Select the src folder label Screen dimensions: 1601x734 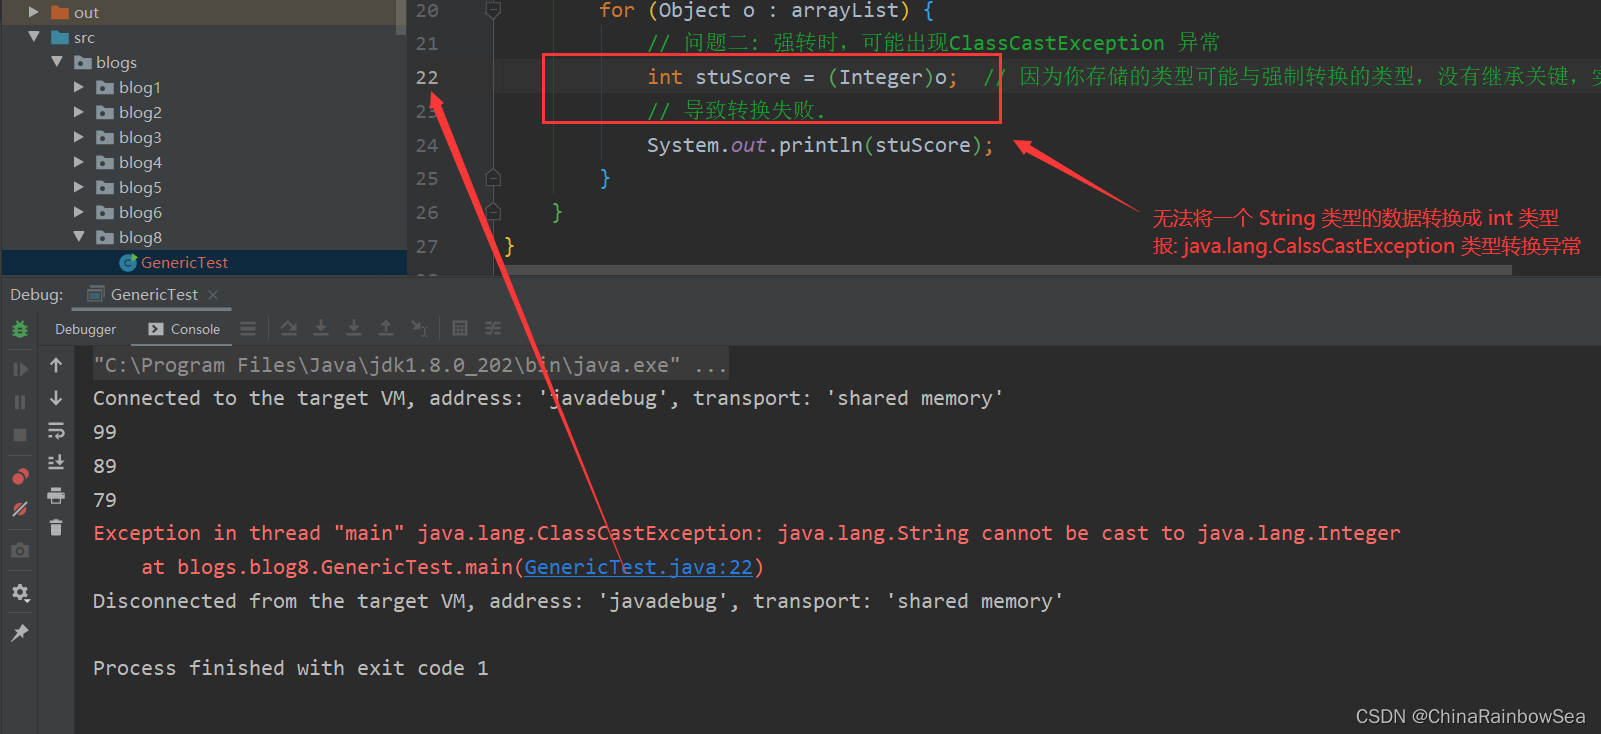(84, 37)
